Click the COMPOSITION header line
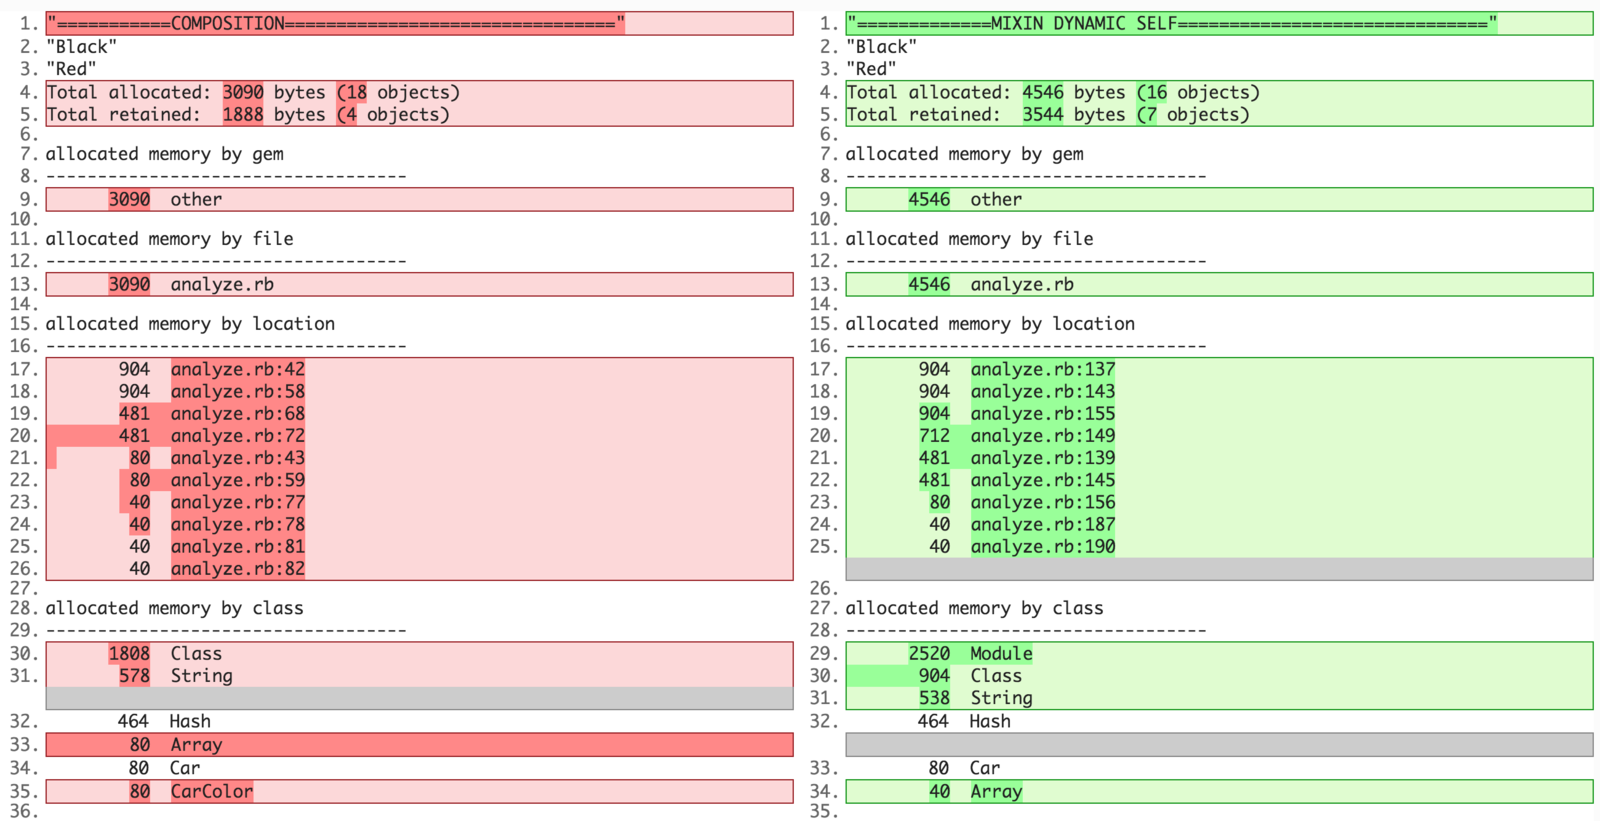Screen dimensions: 1600x821 [x=335, y=24]
